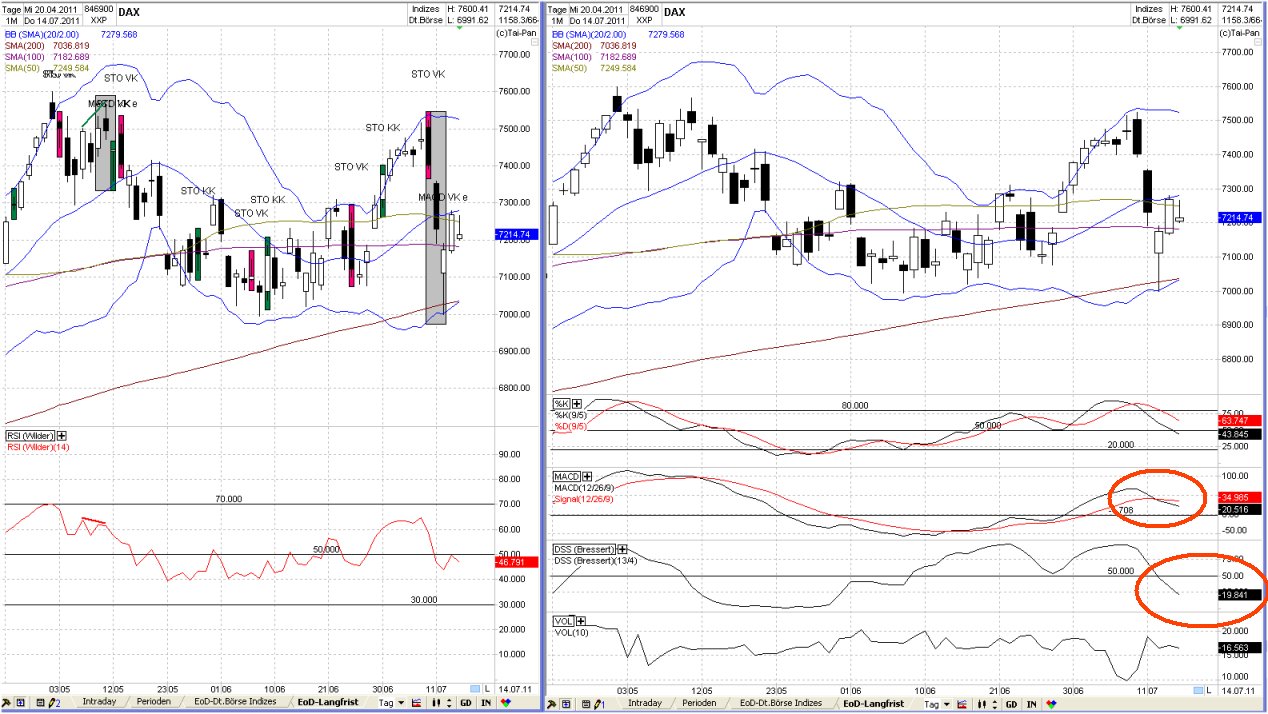Select the pushpin tool on the left chart toolbar

7,703
